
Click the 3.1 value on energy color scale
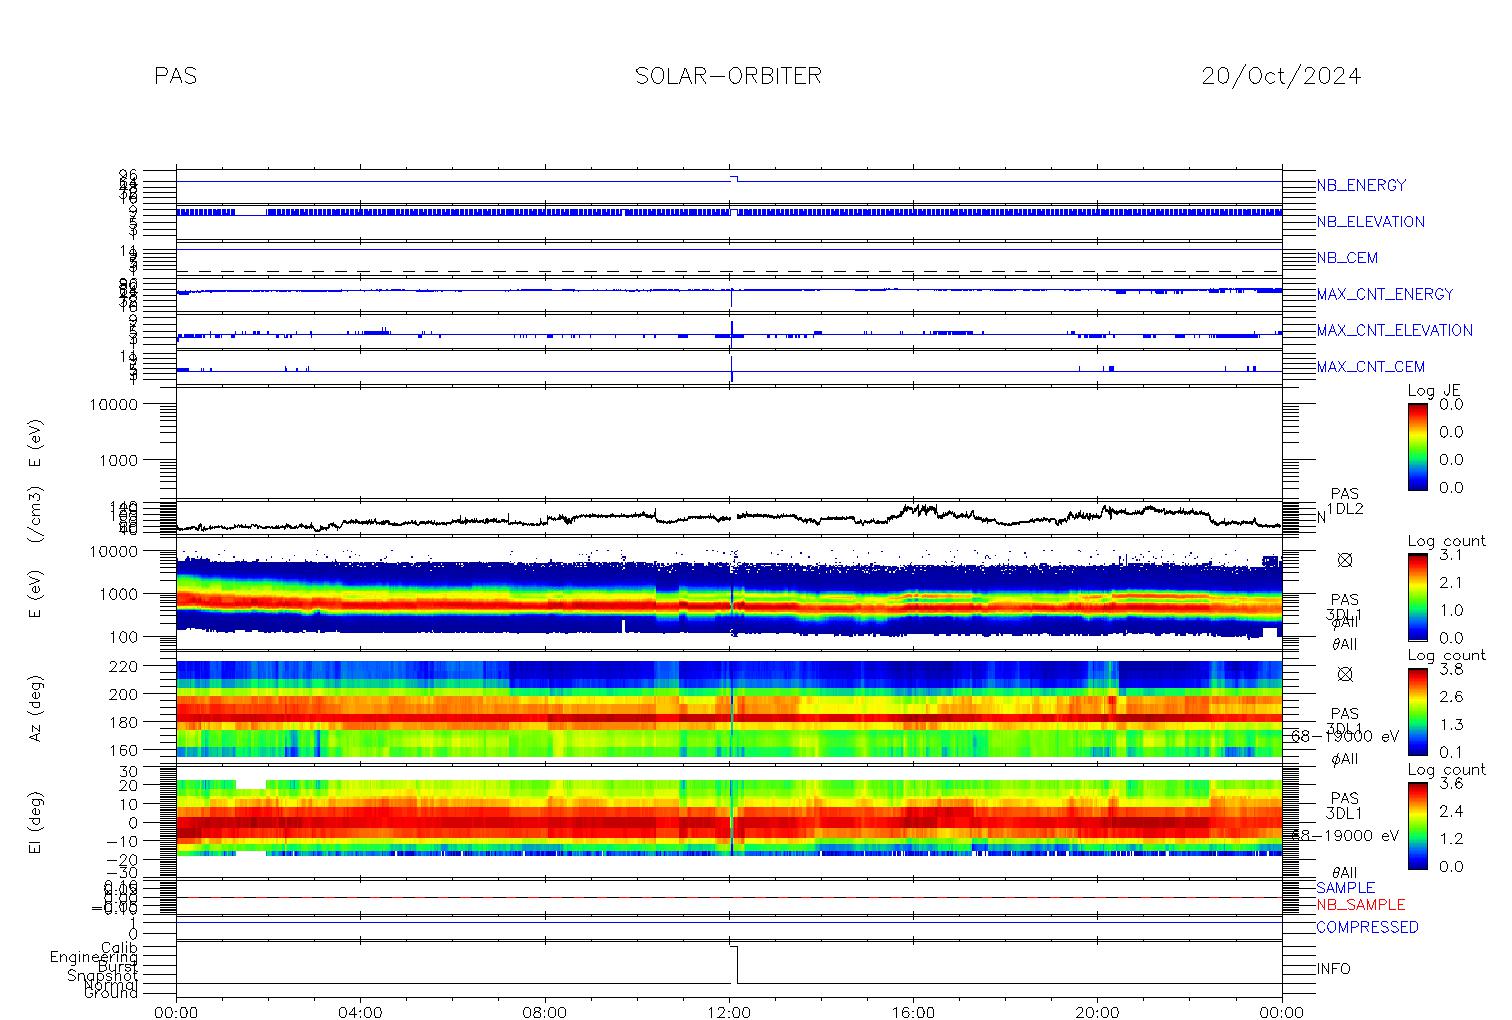tap(1450, 554)
